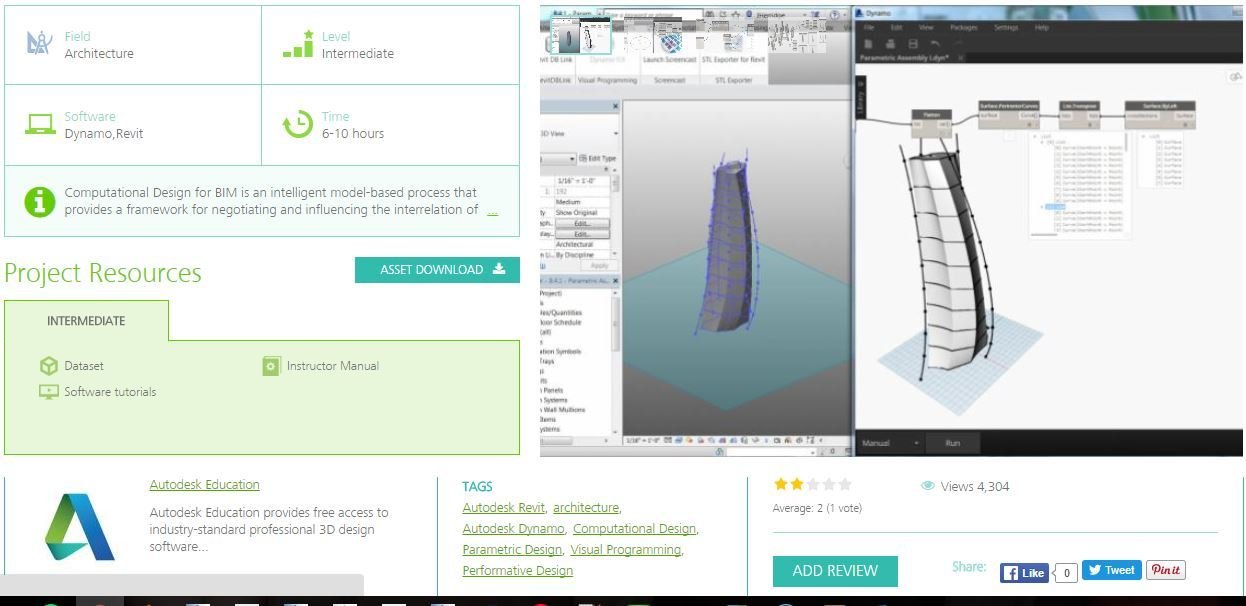This screenshot has height=606, width=1246.
Task: Rate with the first gold star
Action: click(781, 484)
